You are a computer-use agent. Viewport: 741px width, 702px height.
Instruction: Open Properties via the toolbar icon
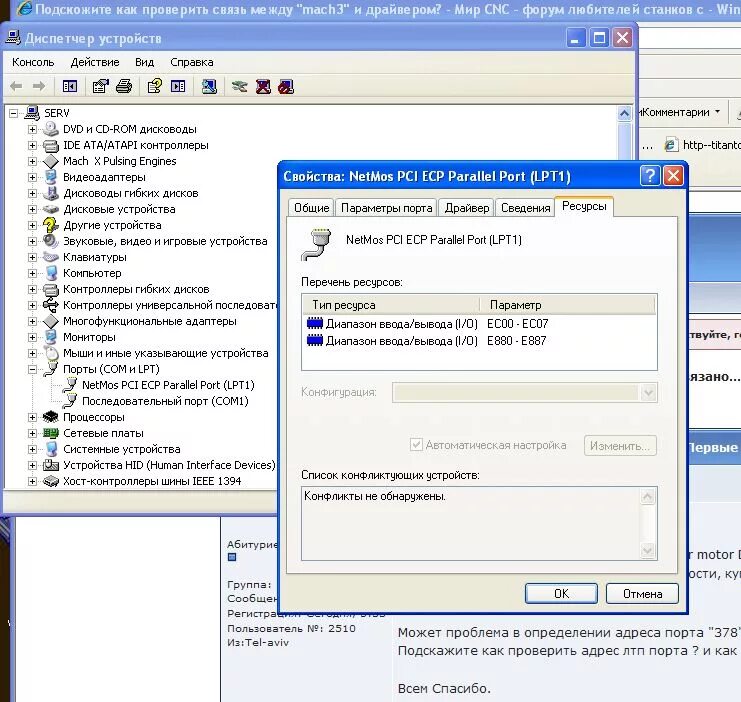[101, 87]
